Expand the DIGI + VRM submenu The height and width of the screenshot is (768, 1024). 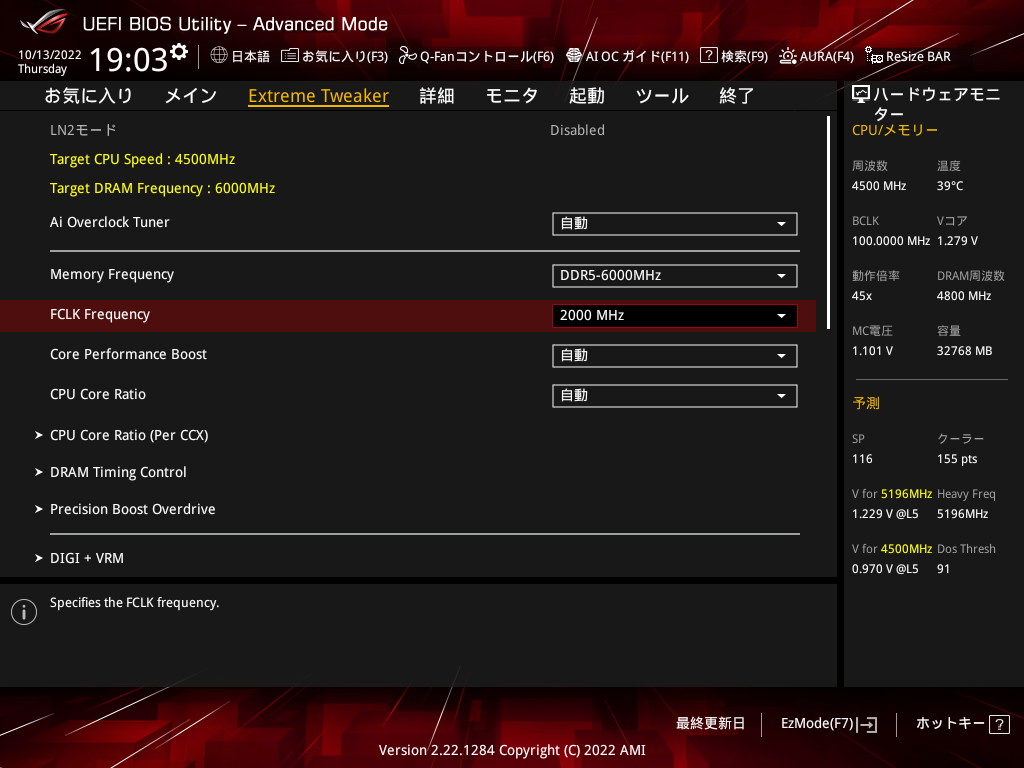tap(87, 558)
